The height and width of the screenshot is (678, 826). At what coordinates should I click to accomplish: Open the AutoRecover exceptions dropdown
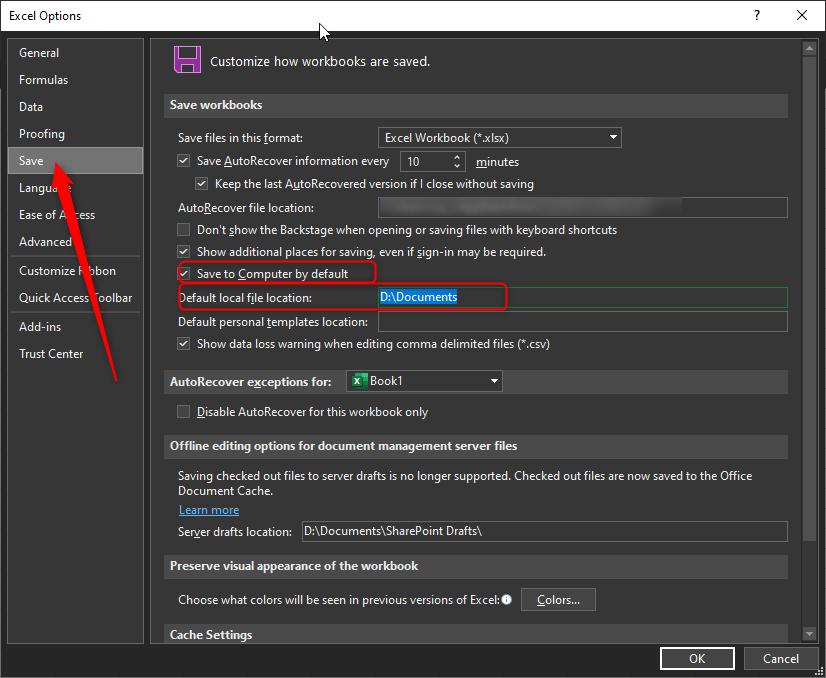493,381
